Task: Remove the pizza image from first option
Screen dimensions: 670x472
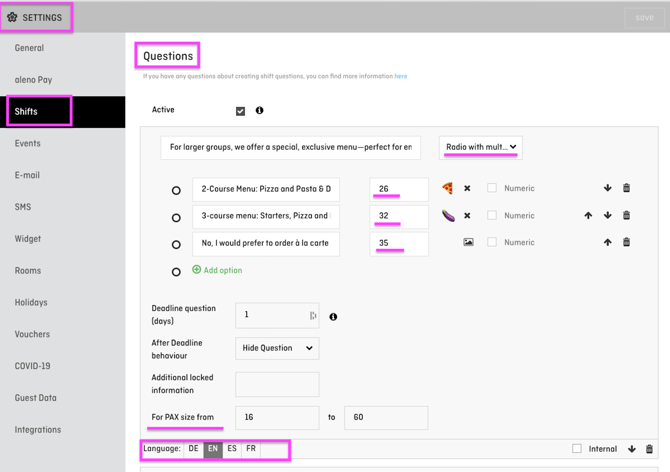Action: [467, 188]
